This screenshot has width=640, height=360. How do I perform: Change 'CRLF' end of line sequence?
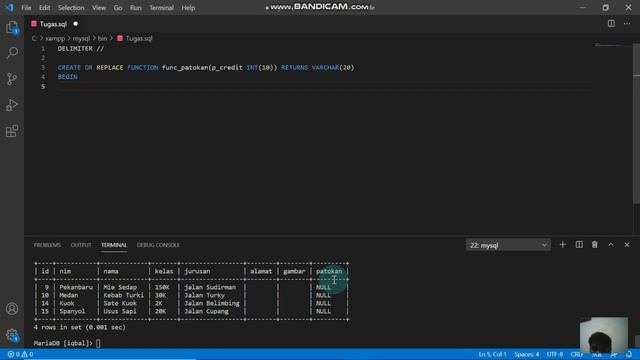pyautogui.click(x=576, y=354)
